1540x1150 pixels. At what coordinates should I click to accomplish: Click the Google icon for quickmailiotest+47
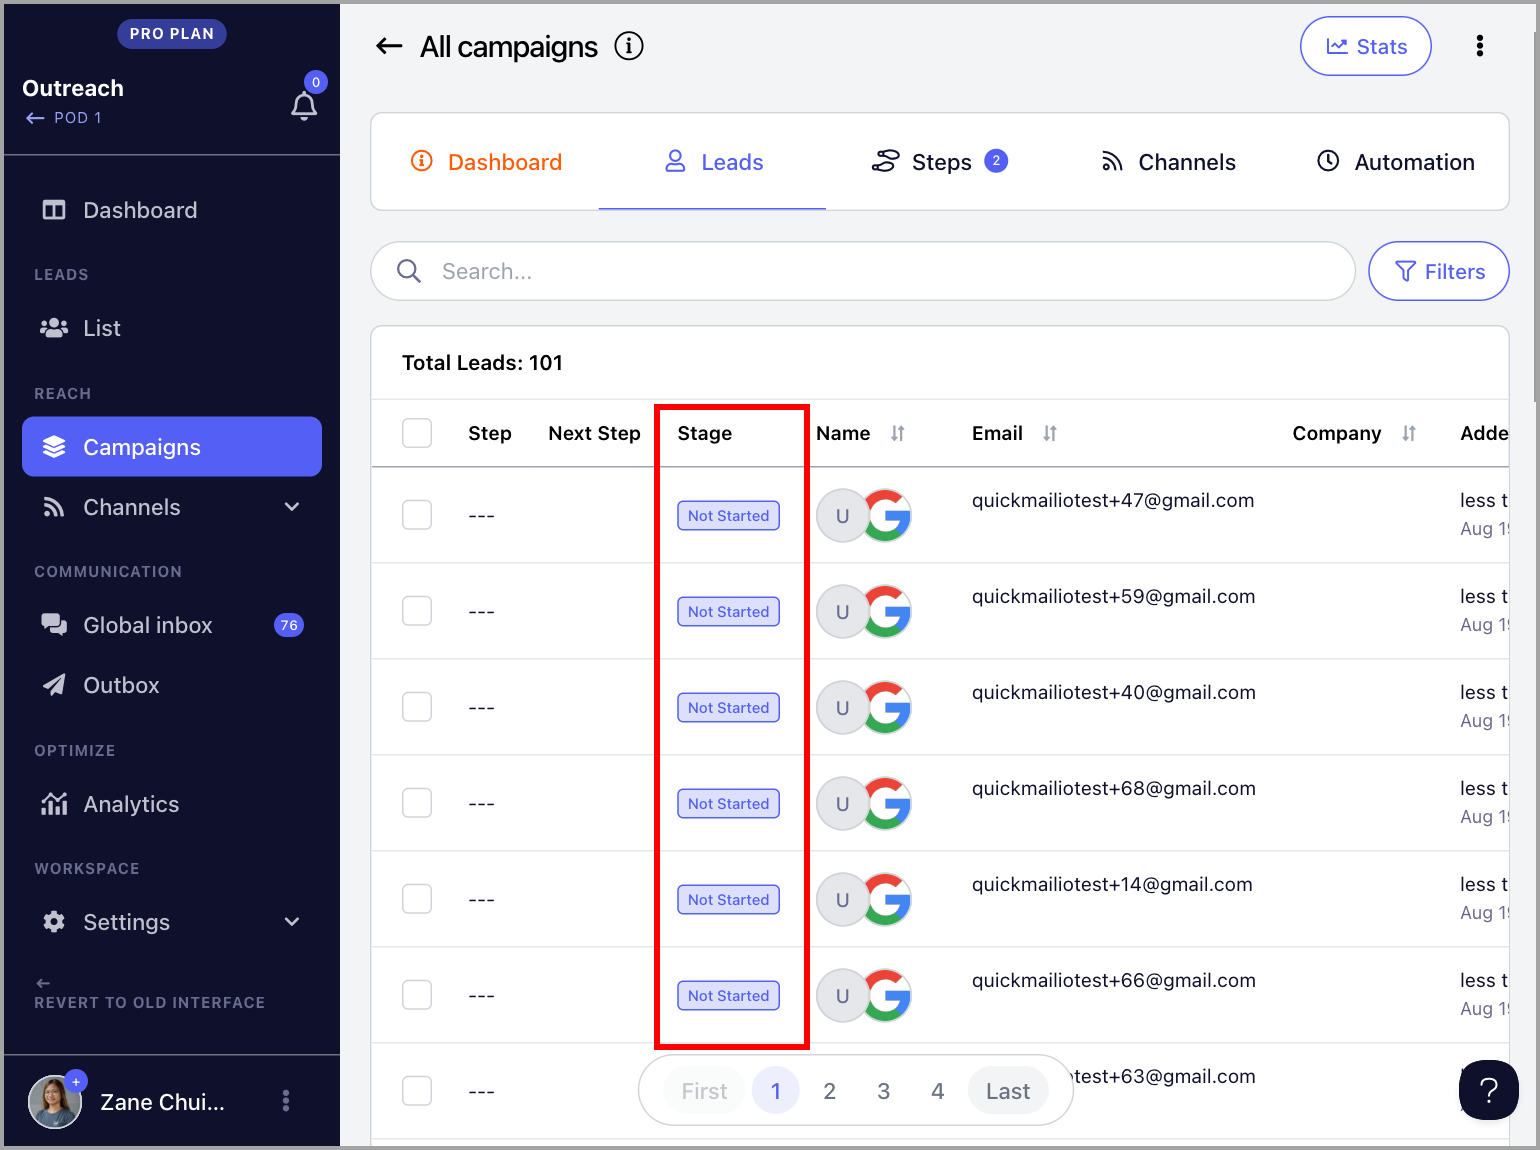(888, 516)
